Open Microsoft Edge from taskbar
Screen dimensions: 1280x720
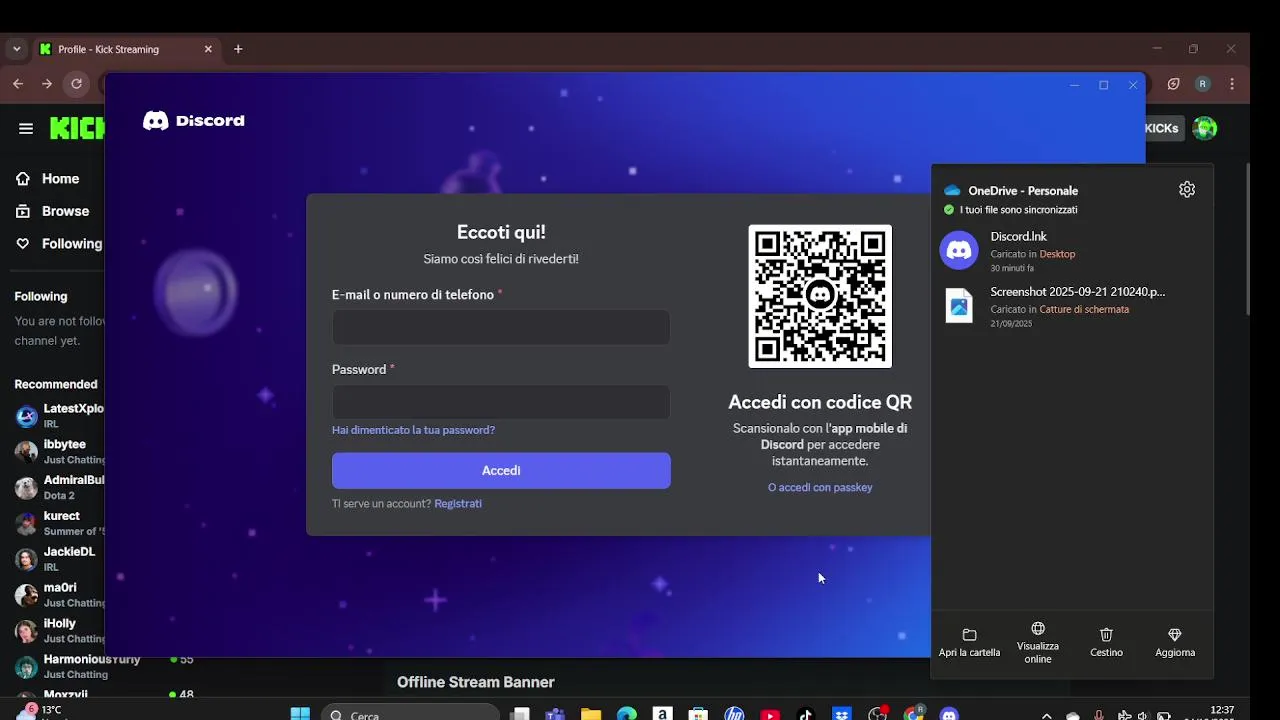click(x=627, y=714)
